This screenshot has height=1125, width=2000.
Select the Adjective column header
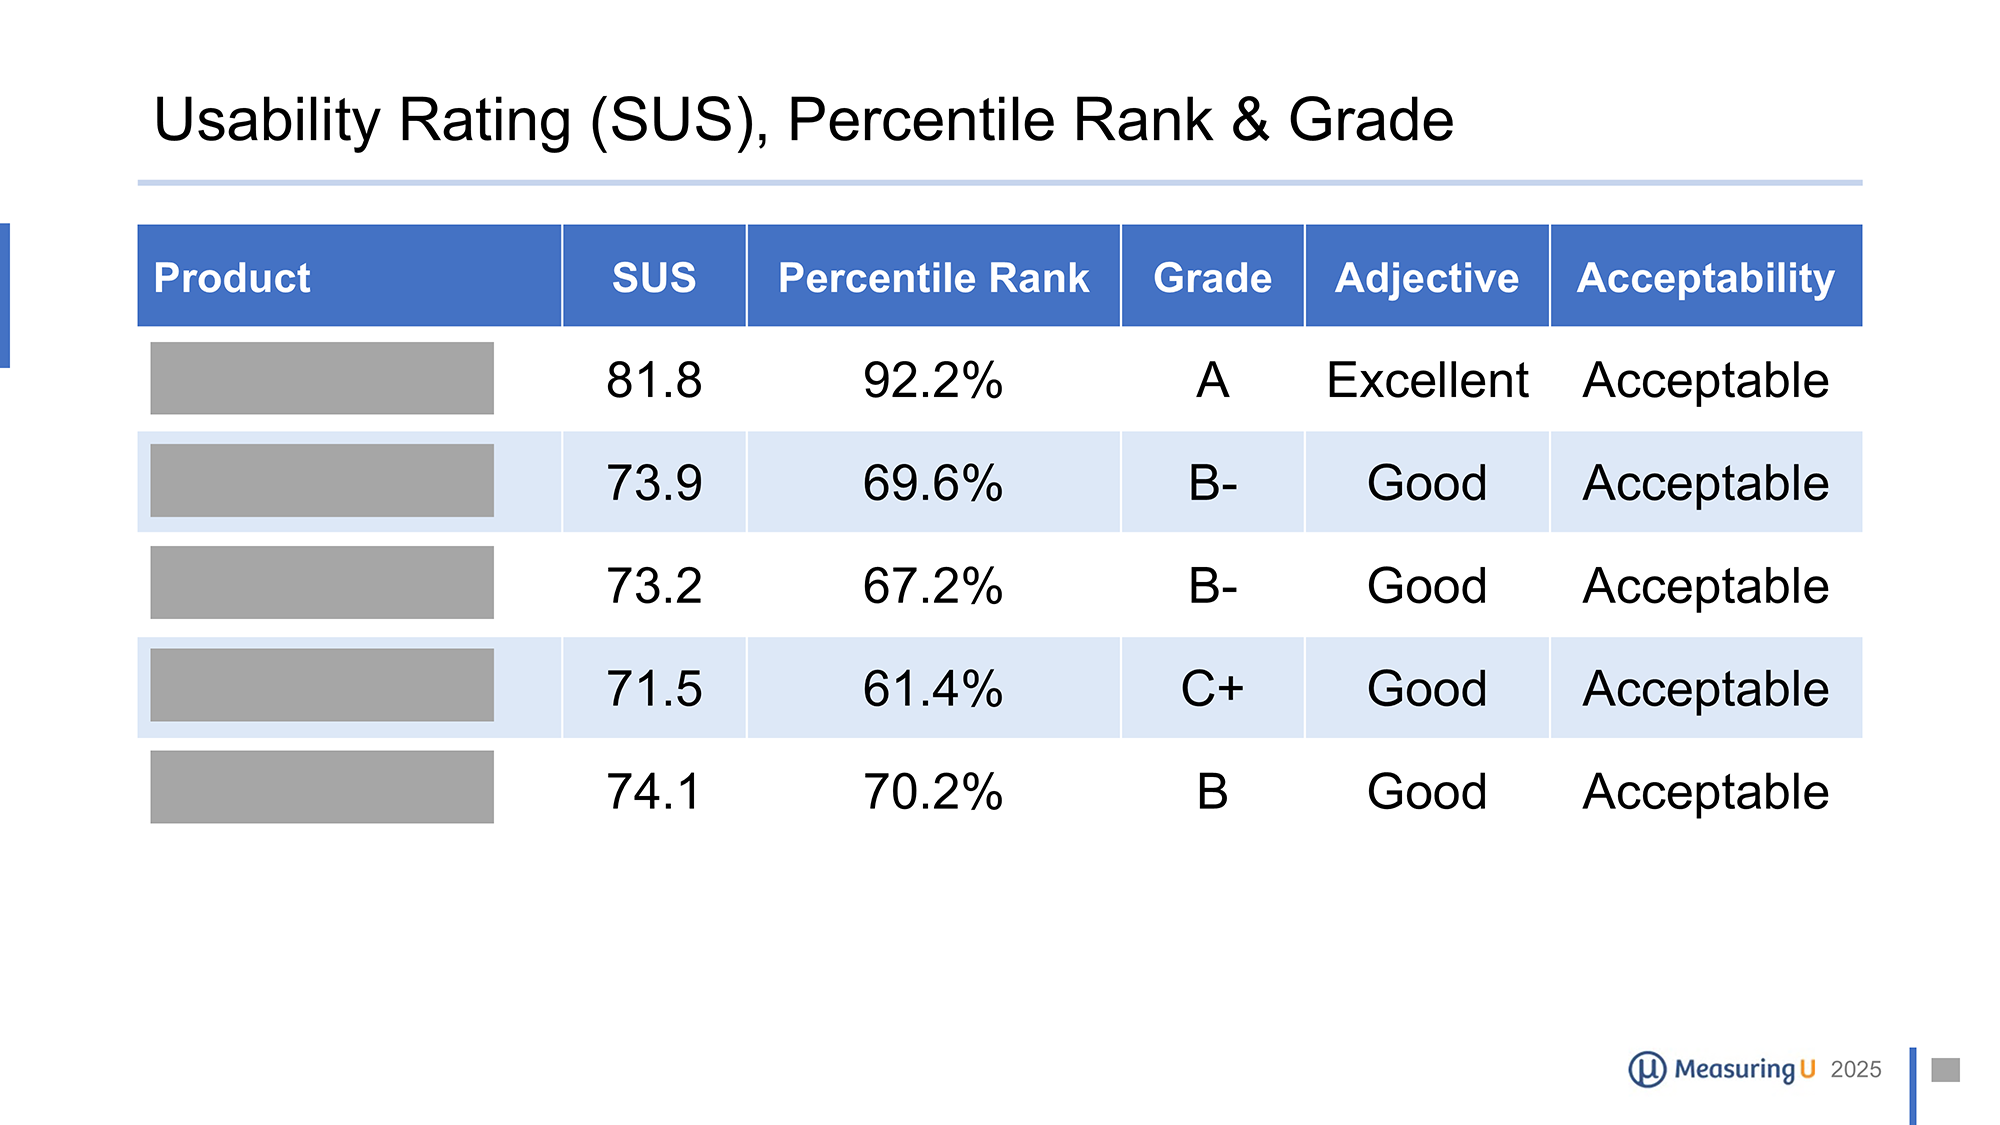tap(1426, 277)
